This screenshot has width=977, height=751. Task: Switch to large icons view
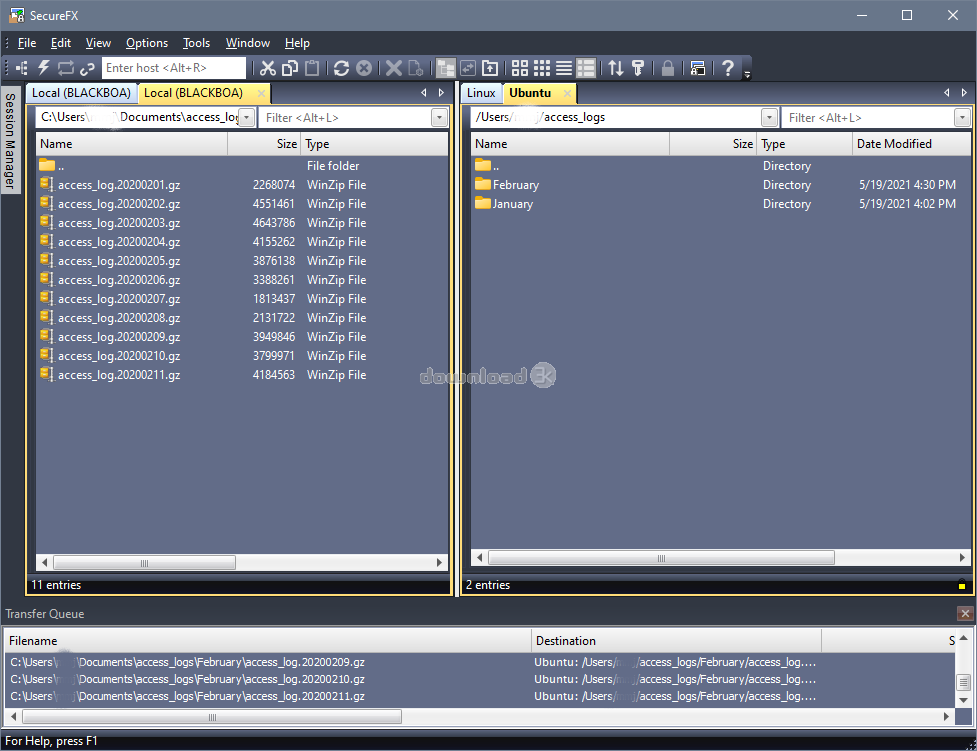[x=520, y=68]
